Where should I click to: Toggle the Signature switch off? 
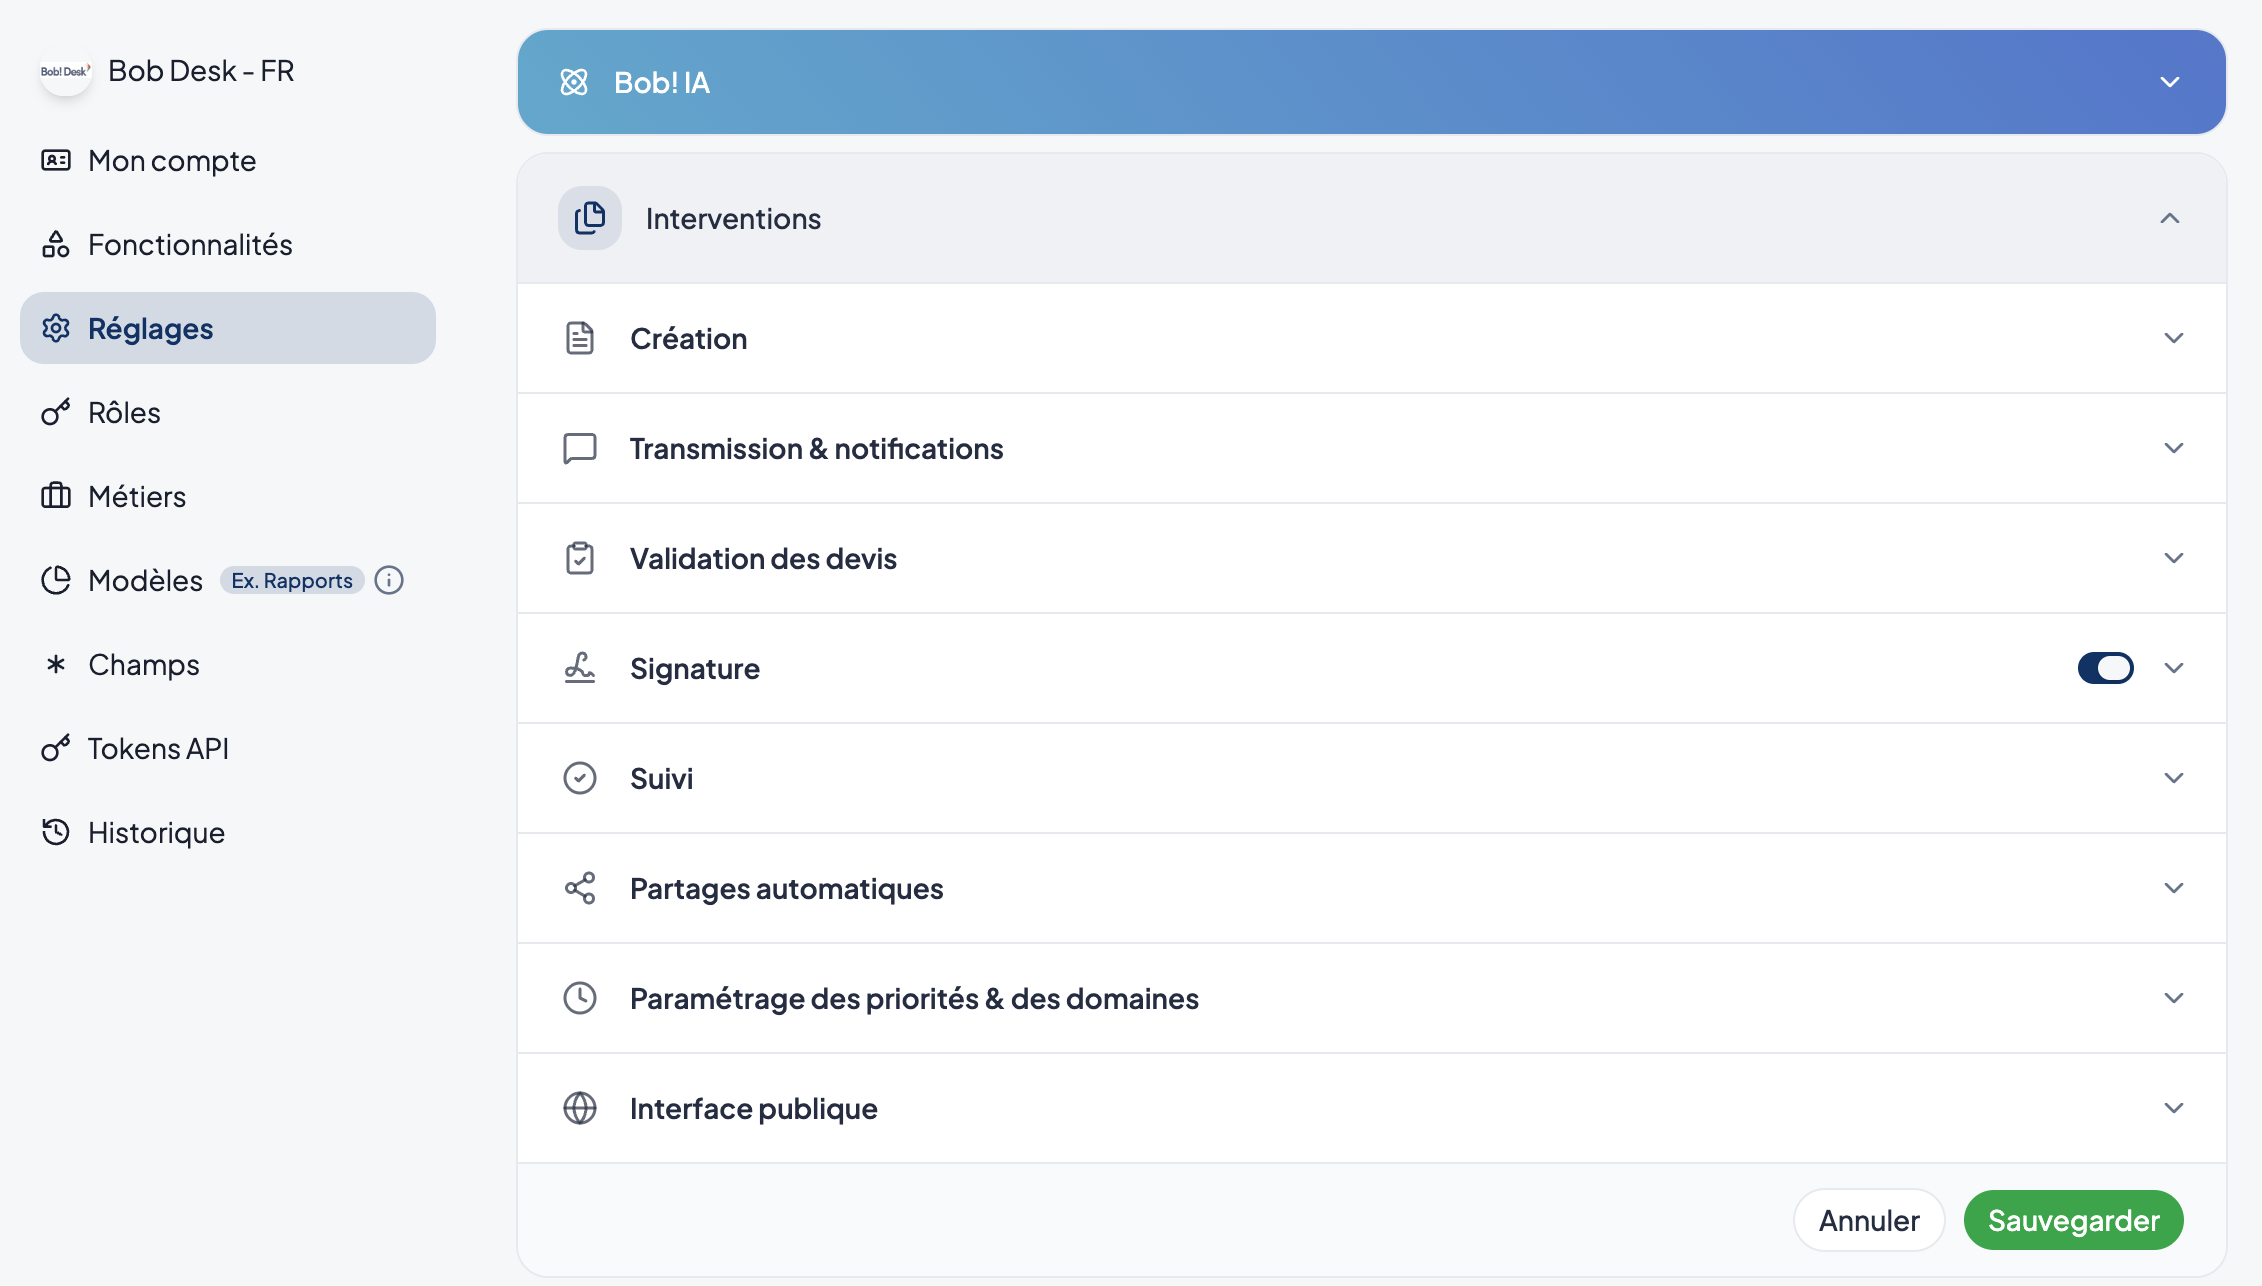(2105, 668)
